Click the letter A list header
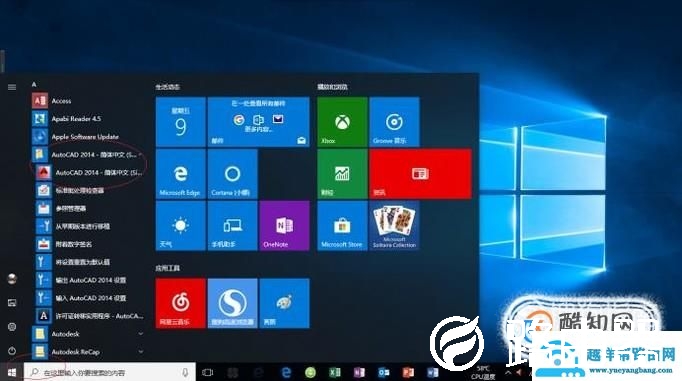The image size is (682, 381). pos(34,84)
